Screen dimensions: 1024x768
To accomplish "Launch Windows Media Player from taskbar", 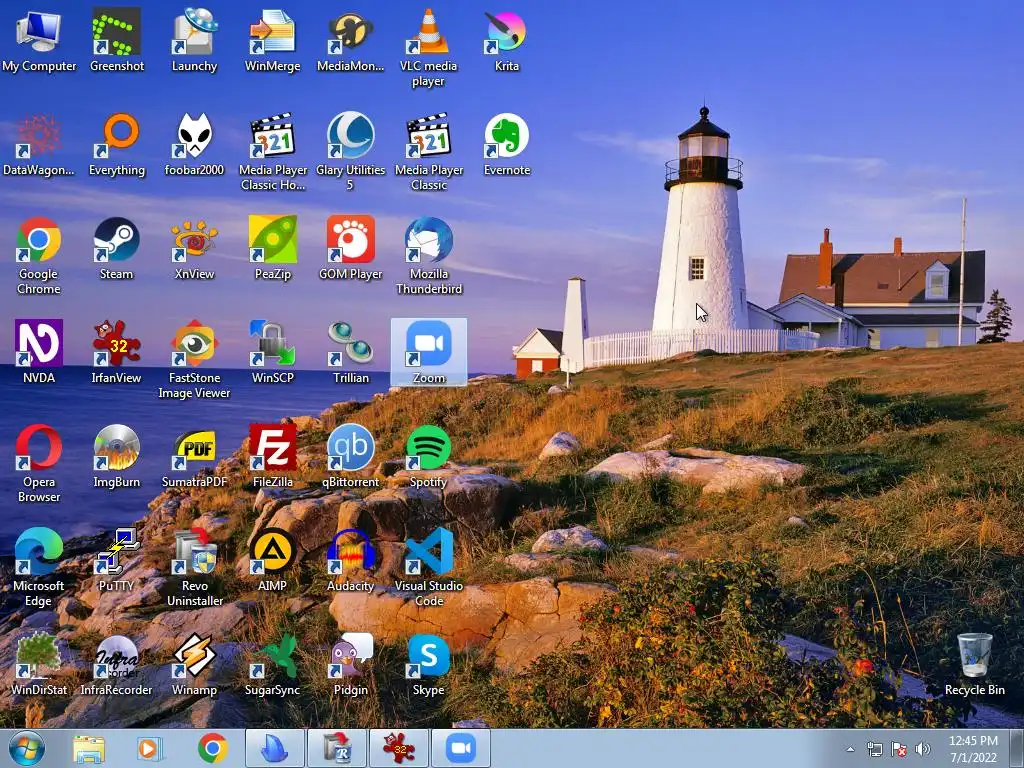I will click(x=150, y=749).
